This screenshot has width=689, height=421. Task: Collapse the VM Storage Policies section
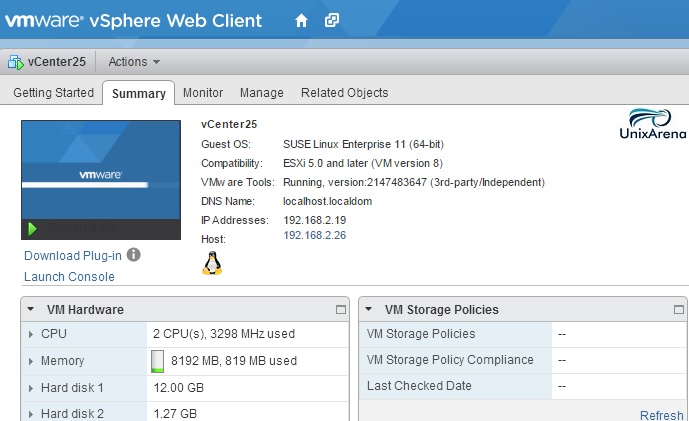pyautogui.click(x=368, y=309)
